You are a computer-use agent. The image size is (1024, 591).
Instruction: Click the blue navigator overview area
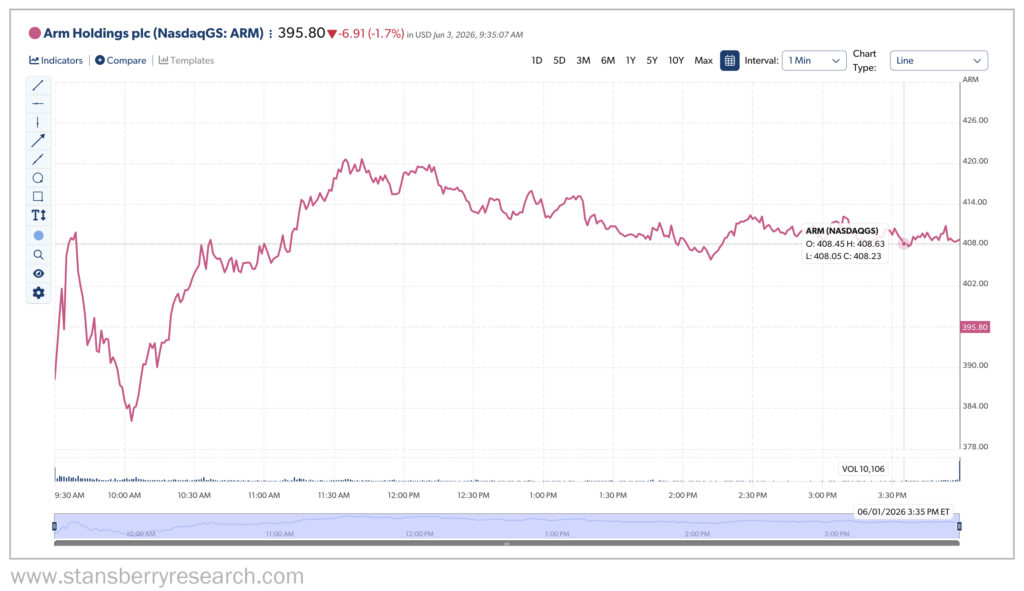pos(507,526)
